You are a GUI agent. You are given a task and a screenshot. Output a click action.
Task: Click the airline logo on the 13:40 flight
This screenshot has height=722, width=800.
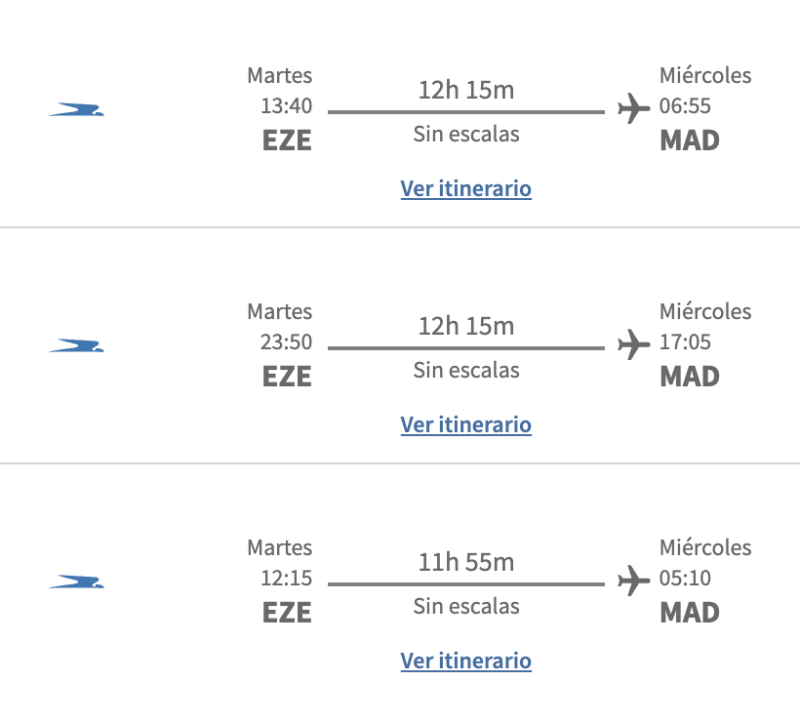tap(77, 110)
